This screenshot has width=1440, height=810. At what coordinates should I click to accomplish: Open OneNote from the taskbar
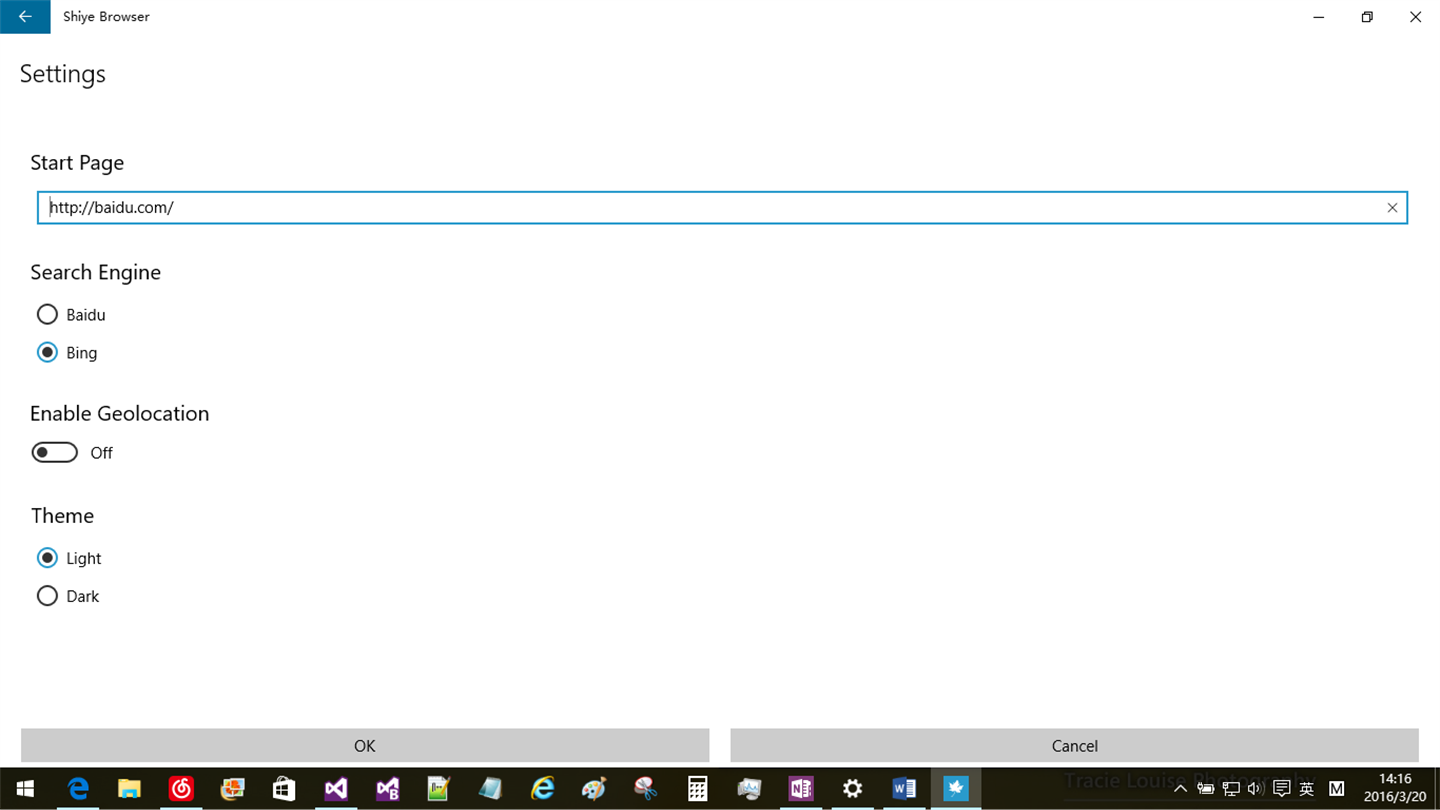tap(801, 789)
